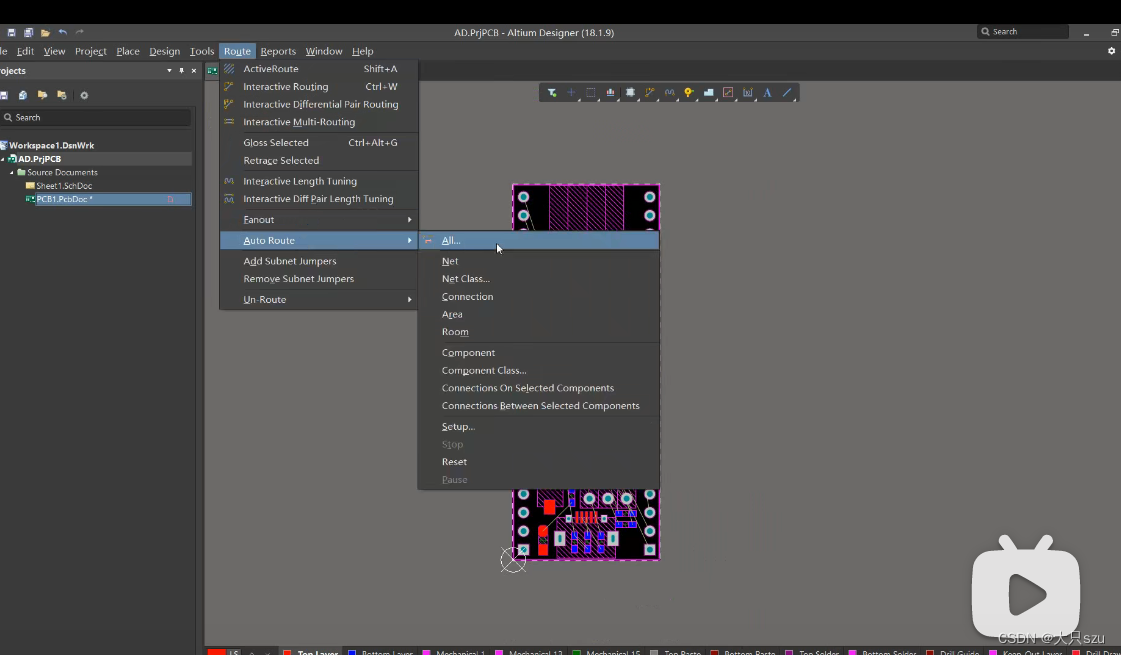
Task: Open the Design menu
Action: pos(164,51)
